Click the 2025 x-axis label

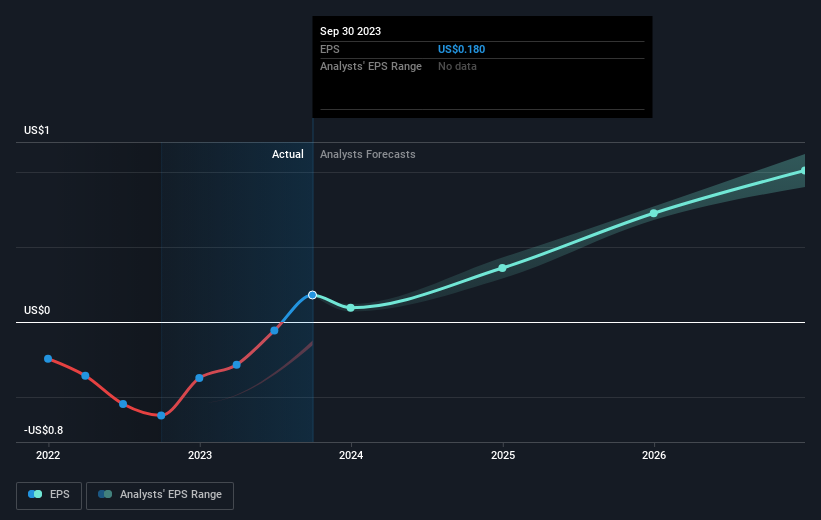(x=503, y=455)
